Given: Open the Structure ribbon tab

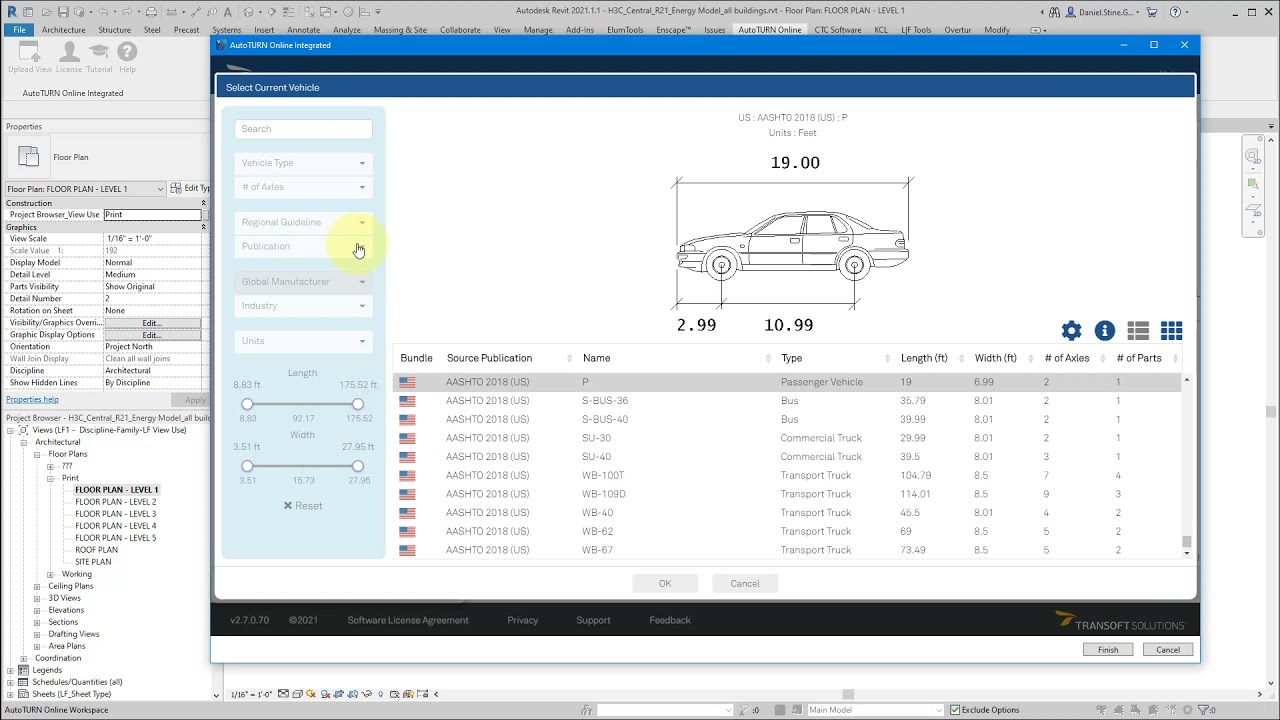Looking at the screenshot, I should click(114, 30).
